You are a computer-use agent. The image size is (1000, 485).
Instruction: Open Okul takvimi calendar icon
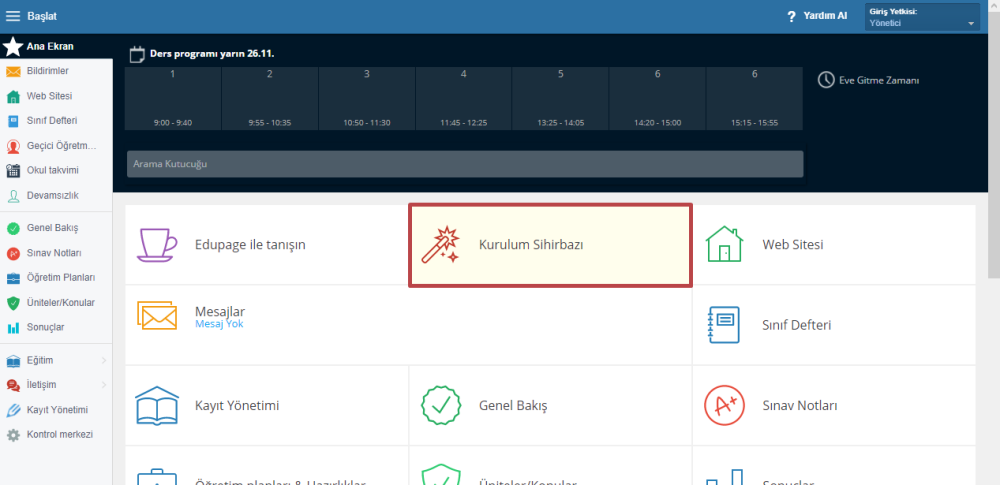tap(13, 170)
